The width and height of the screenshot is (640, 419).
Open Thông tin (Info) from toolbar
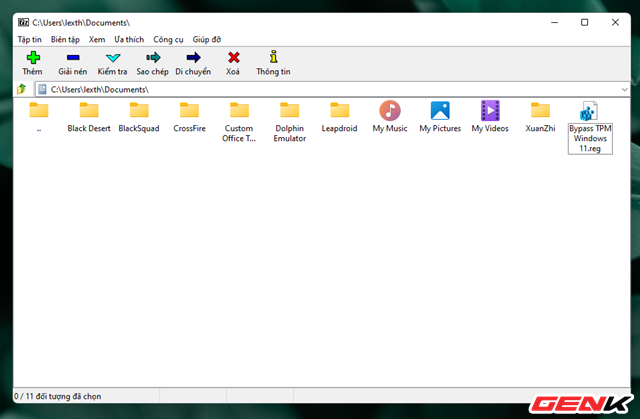273,58
